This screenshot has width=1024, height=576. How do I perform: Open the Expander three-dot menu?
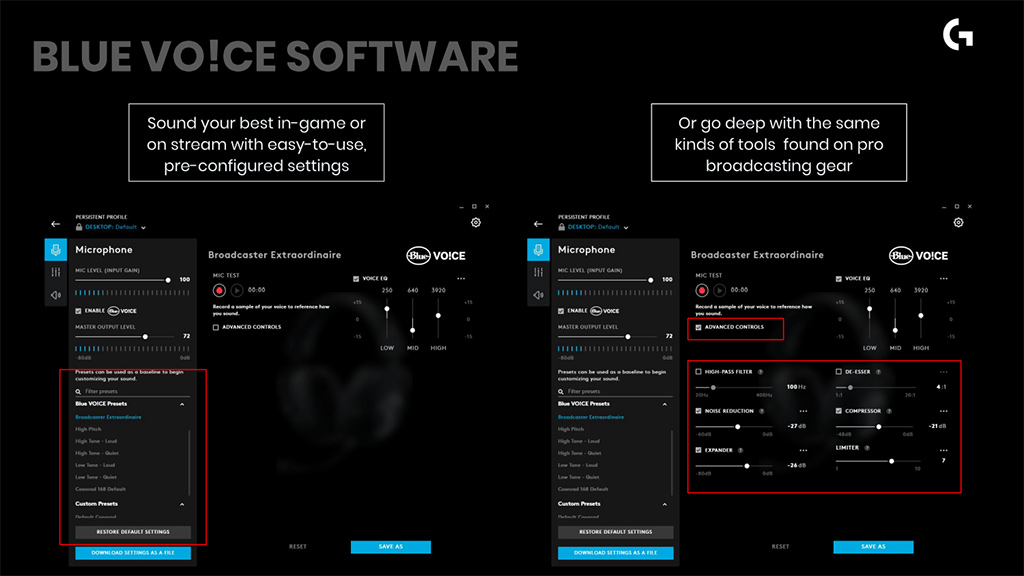803,451
